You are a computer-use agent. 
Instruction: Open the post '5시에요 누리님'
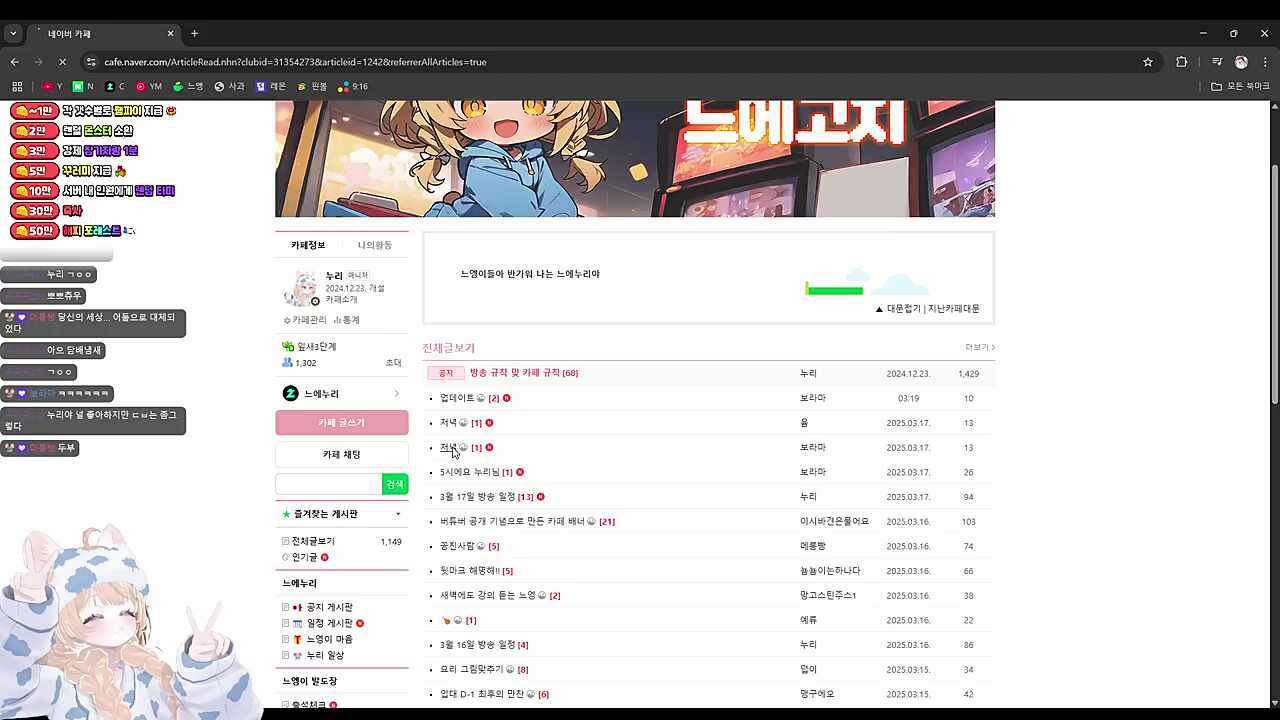click(470, 472)
